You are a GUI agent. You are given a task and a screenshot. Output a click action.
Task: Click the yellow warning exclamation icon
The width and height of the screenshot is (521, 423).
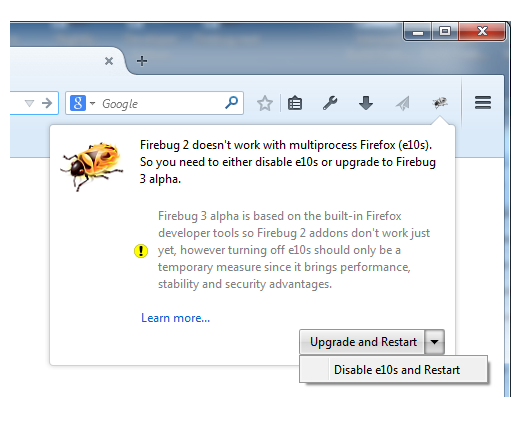[x=141, y=251]
